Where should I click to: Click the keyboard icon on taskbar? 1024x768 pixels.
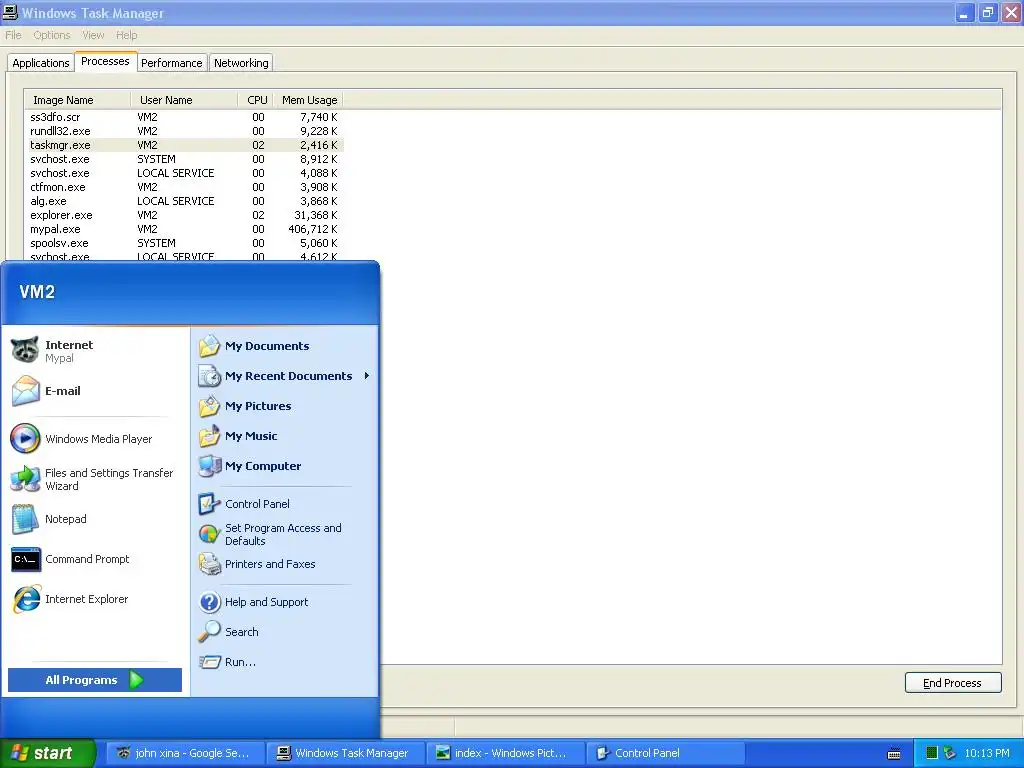(895, 754)
